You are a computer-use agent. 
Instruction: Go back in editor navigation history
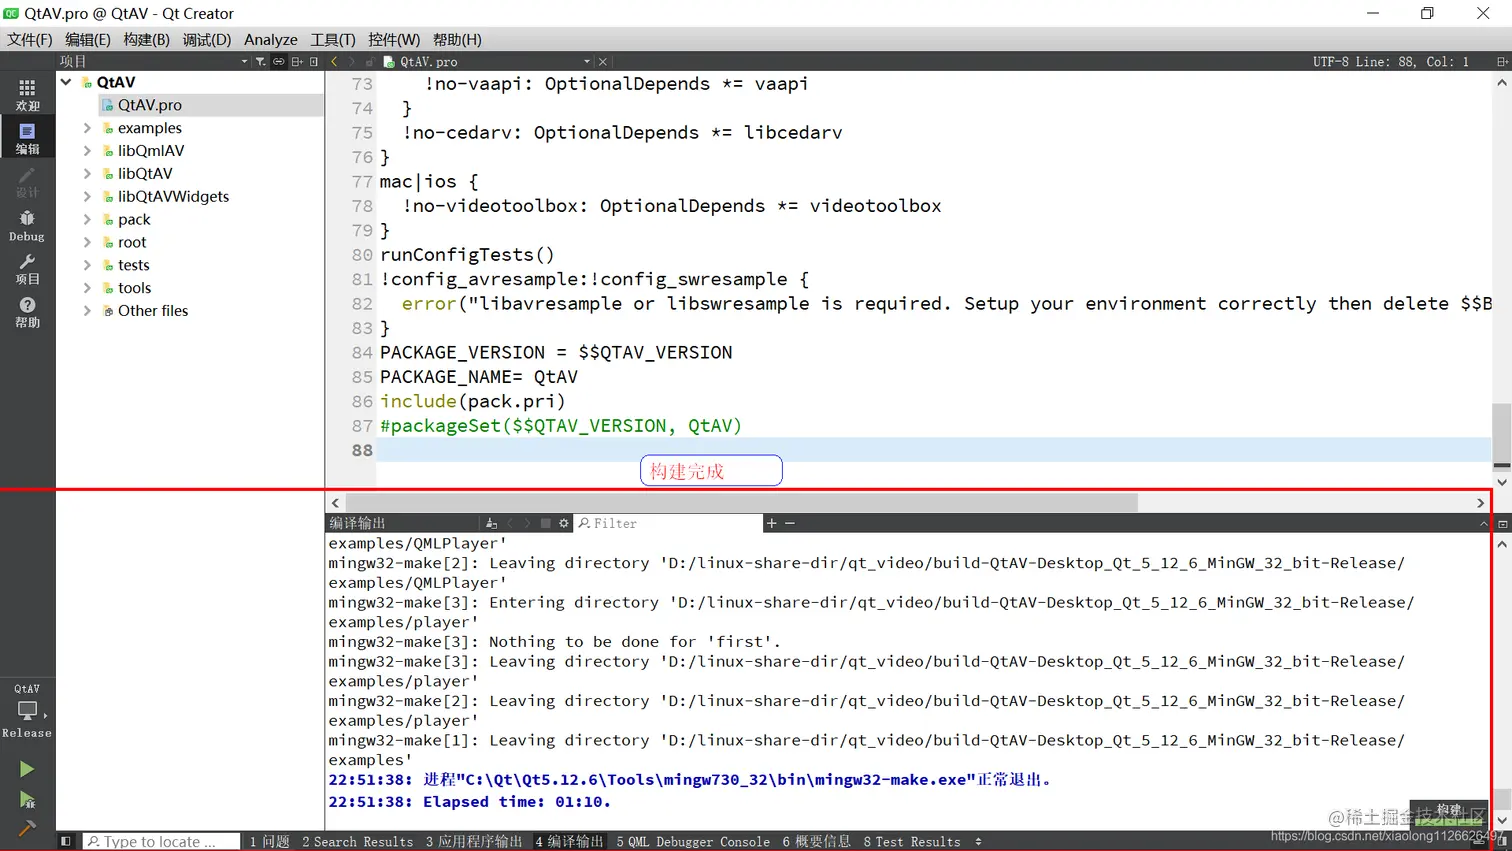(335, 62)
